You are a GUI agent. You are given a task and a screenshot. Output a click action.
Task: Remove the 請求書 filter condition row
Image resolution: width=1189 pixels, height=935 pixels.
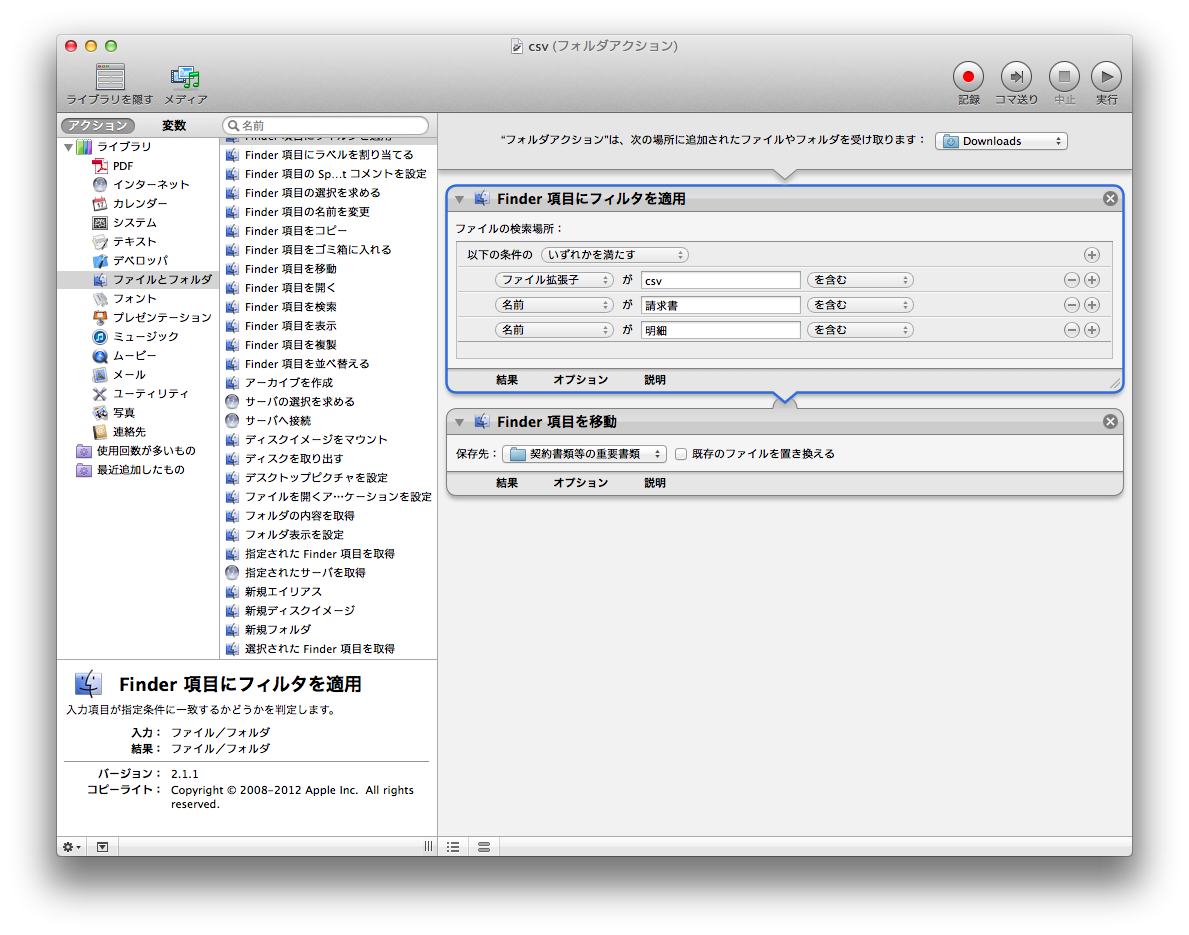(x=1071, y=306)
